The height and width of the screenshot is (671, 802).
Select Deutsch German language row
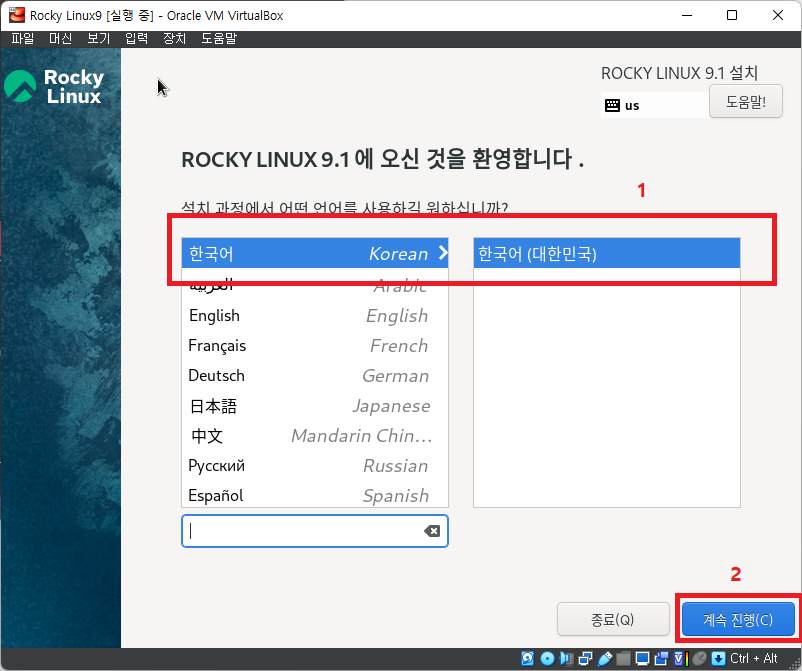tap(315, 376)
